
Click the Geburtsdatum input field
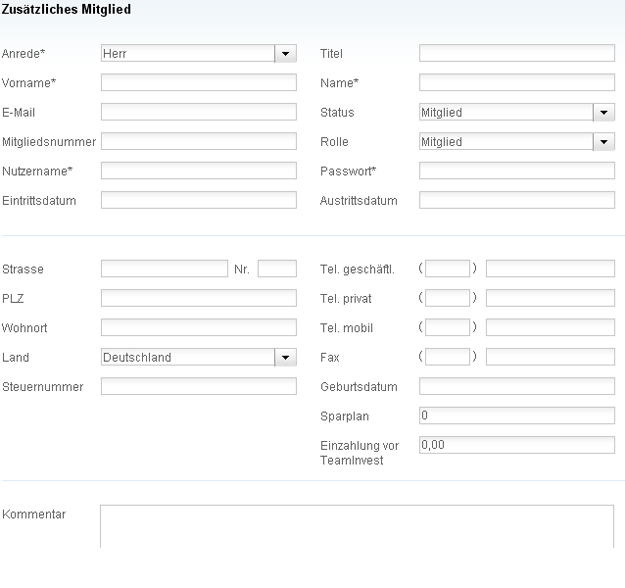tap(517, 386)
